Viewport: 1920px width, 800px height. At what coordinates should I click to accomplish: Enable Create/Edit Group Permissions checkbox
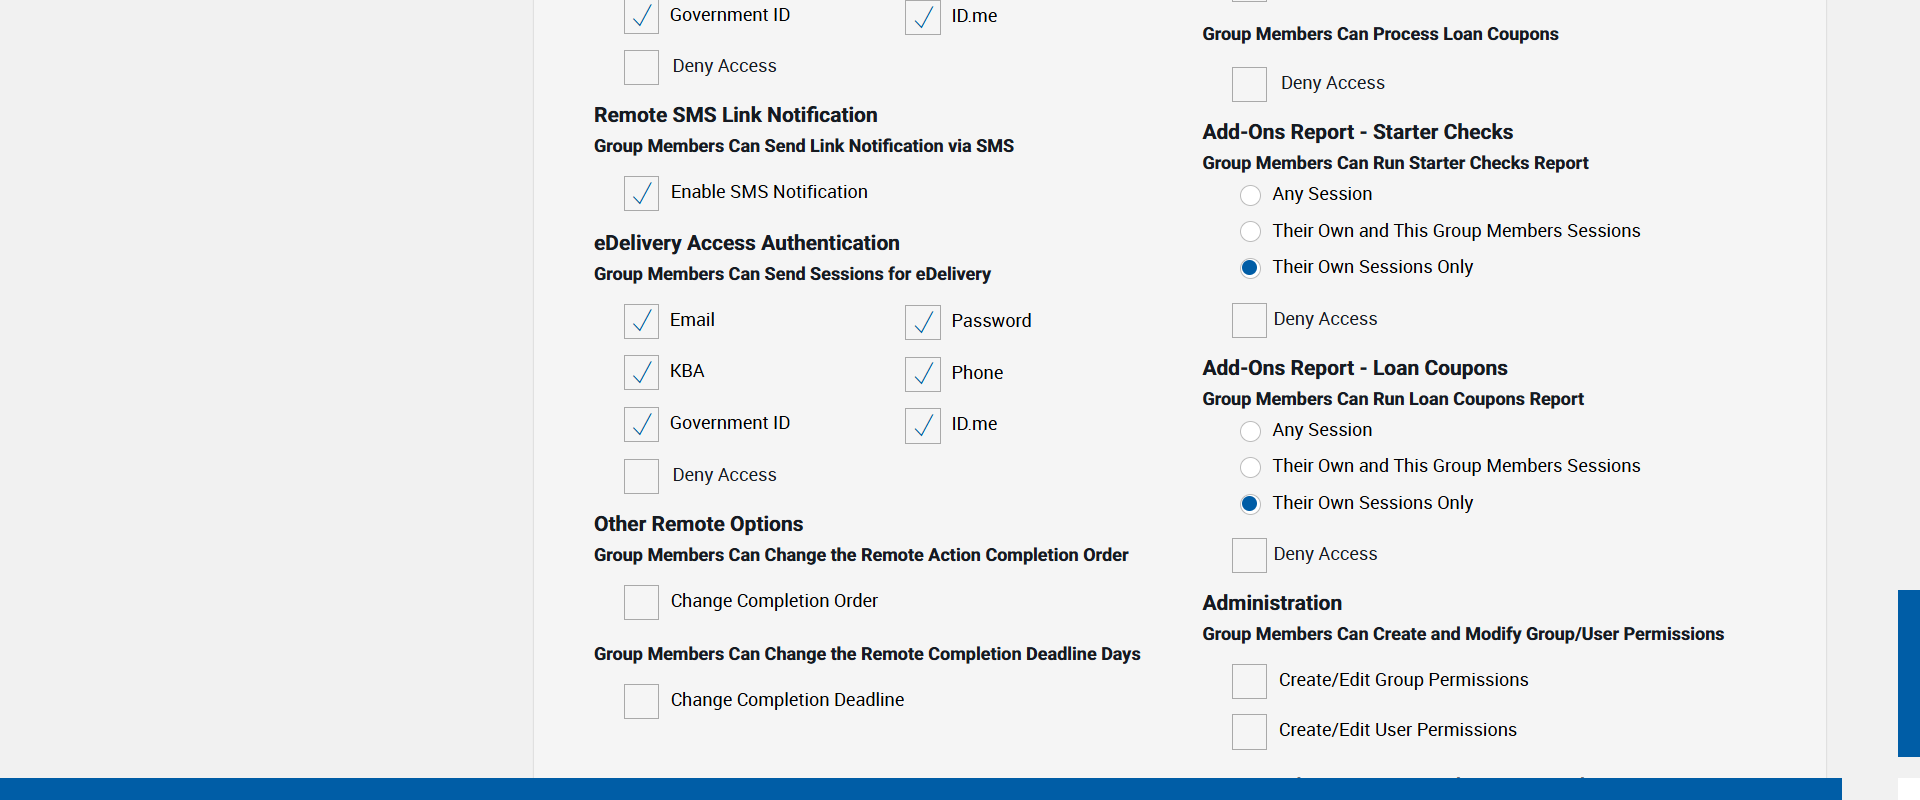1249,681
